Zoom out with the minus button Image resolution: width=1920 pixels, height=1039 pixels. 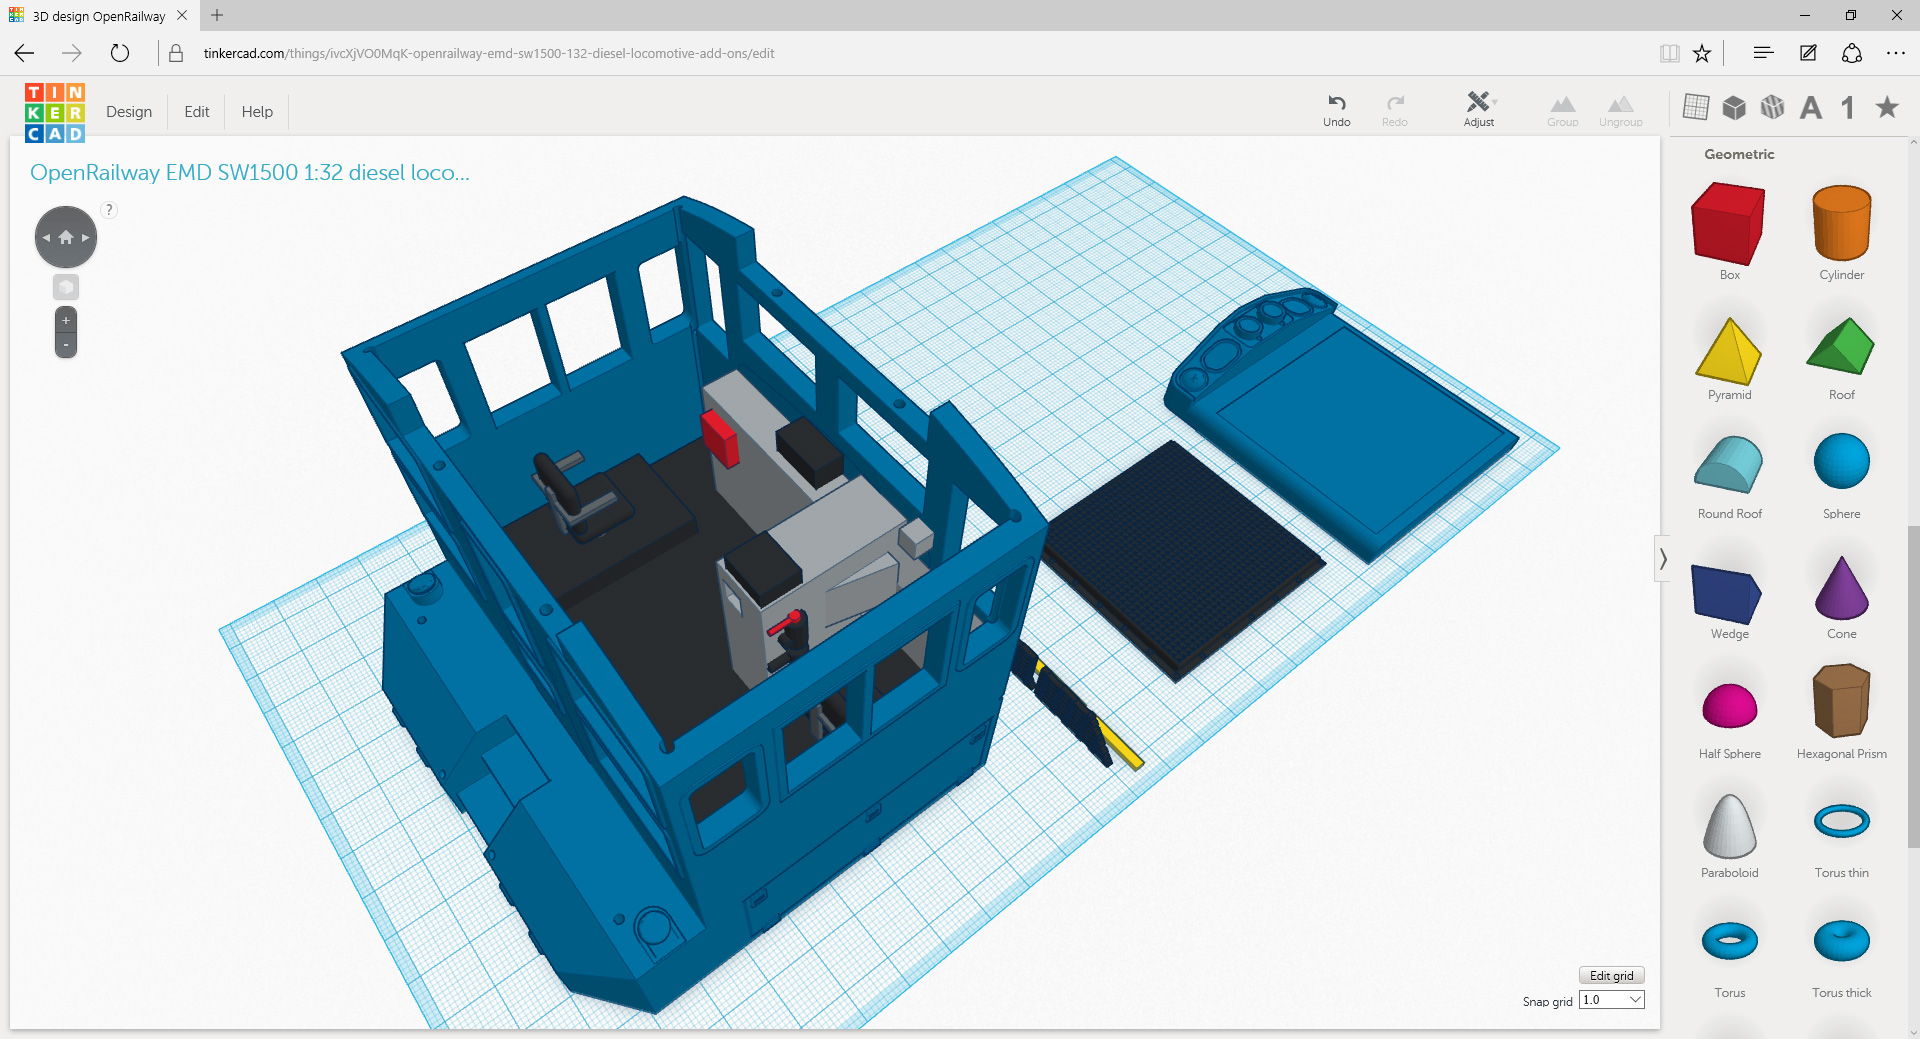click(x=66, y=346)
